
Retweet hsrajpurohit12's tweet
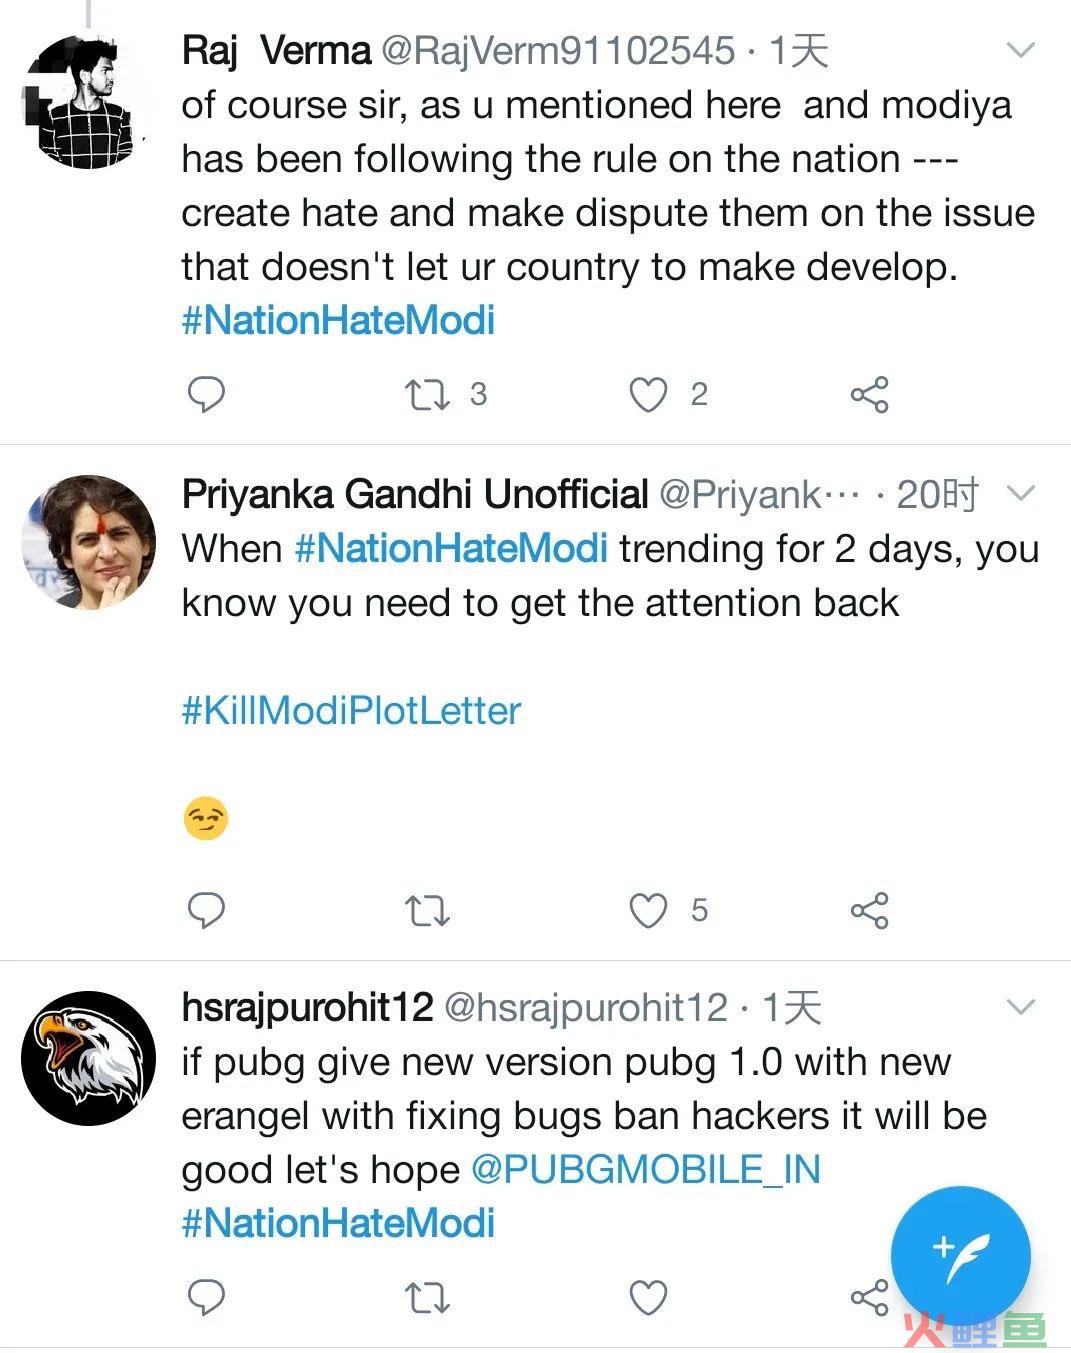(427, 1298)
